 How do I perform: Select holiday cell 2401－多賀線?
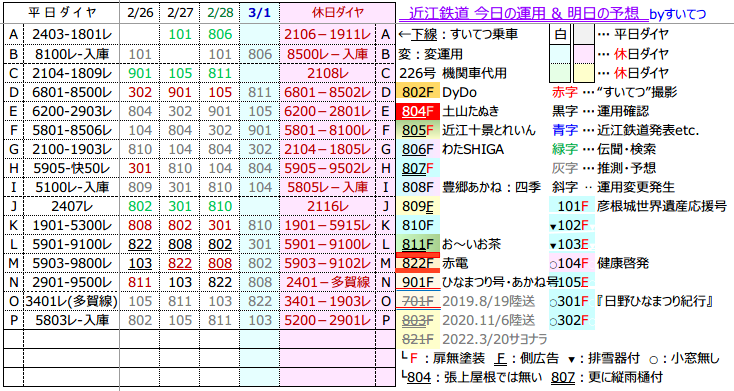click(x=328, y=282)
